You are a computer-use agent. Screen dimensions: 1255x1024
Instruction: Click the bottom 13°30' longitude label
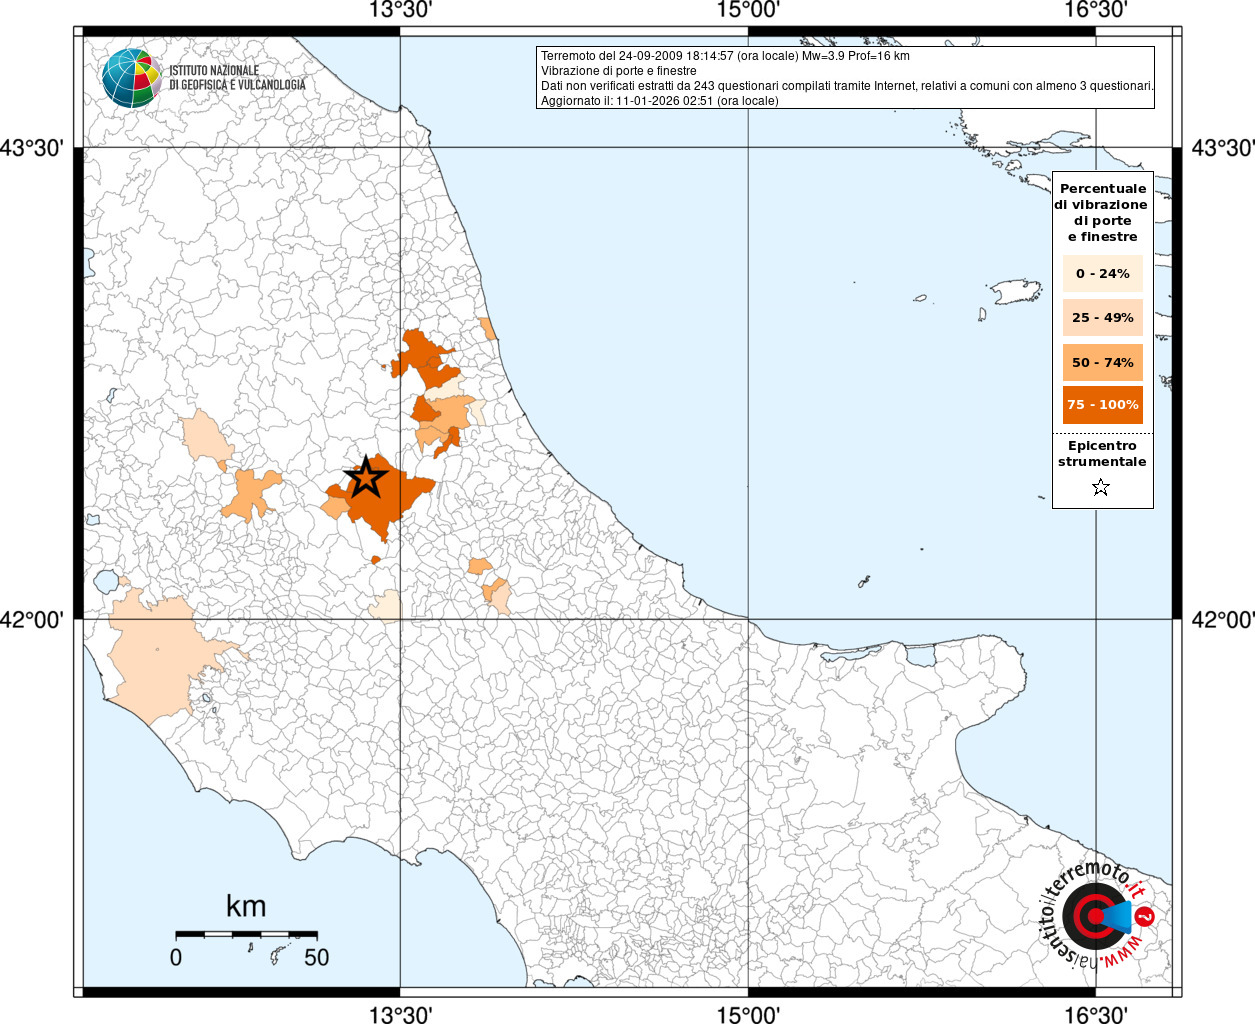tap(400, 1014)
